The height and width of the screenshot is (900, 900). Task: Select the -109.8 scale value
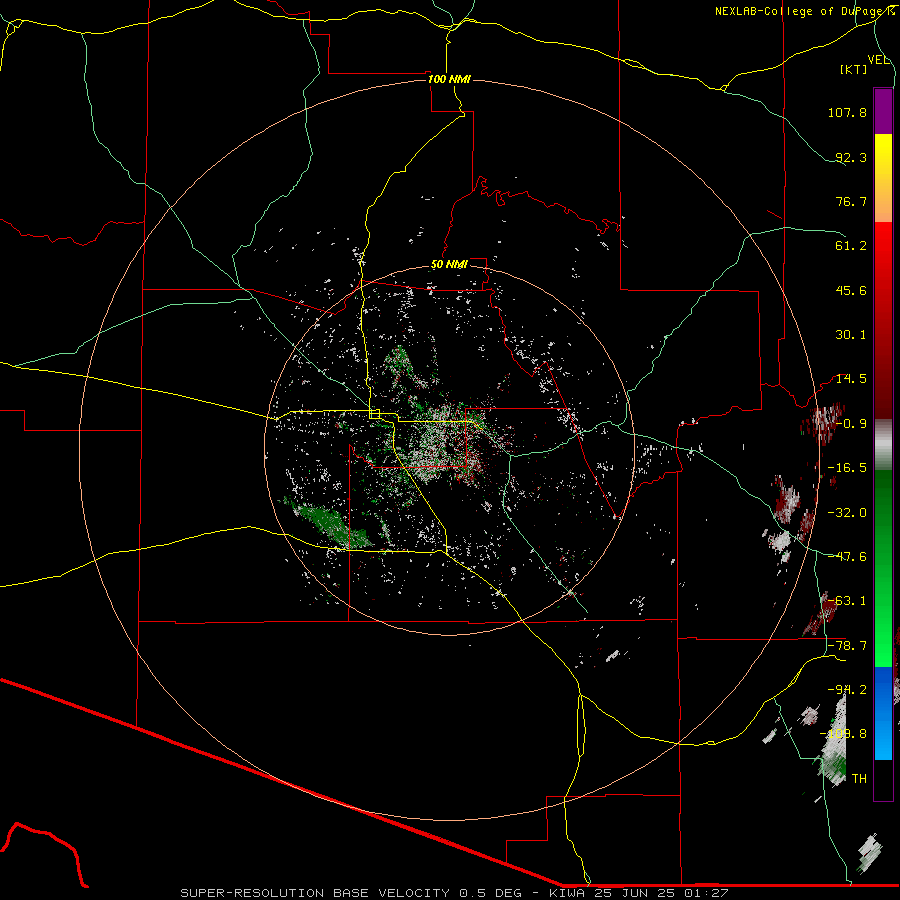point(843,734)
